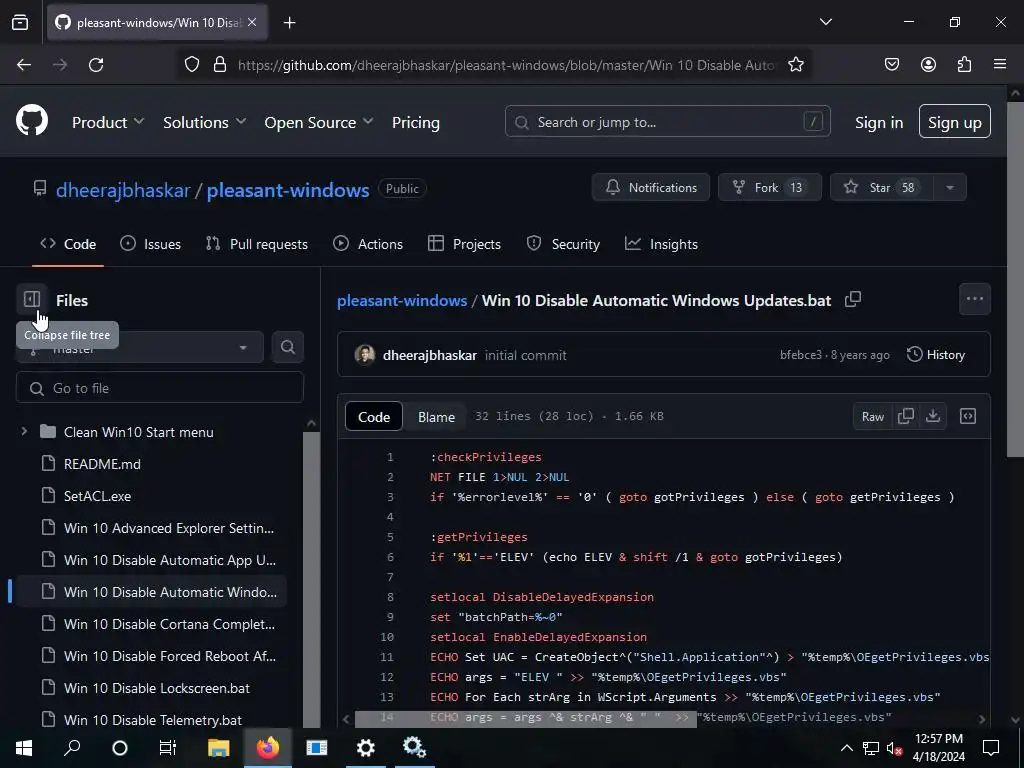Open the Pricing page link

tap(415, 122)
